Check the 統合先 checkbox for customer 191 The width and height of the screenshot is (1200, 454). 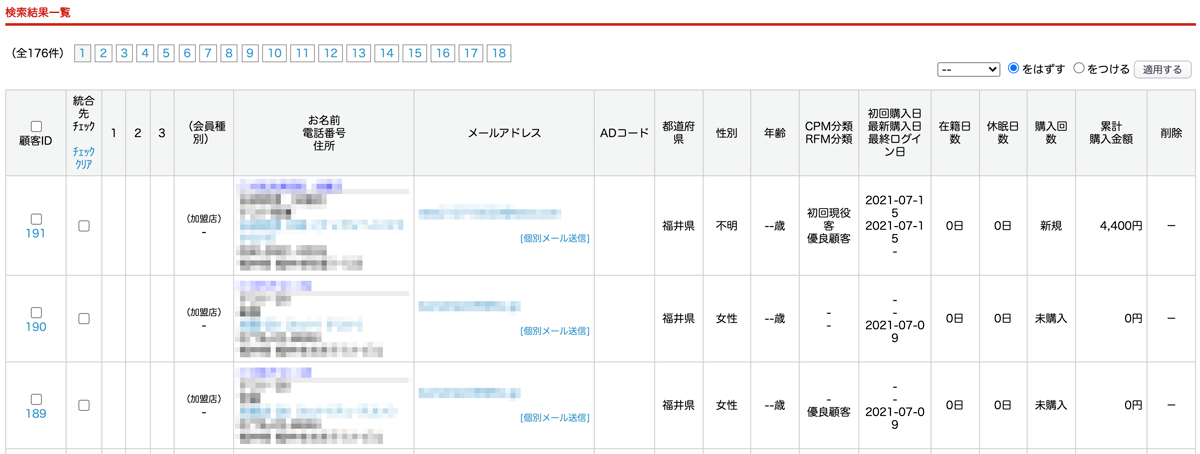tap(84, 226)
